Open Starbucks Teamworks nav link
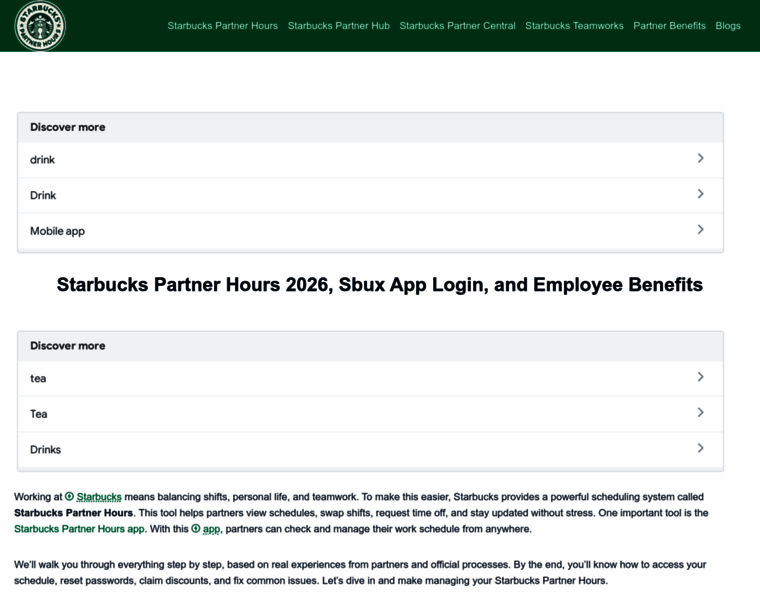Viewport: 760px width, 600px height. [x=574, y=26]
